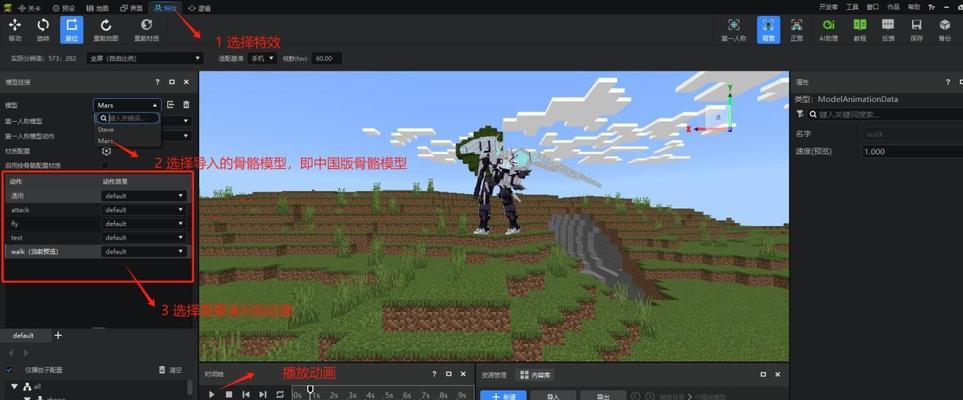
Task: Switch to Front (正面) camera view
Action: pyautogui.click(x=797, y=29)
